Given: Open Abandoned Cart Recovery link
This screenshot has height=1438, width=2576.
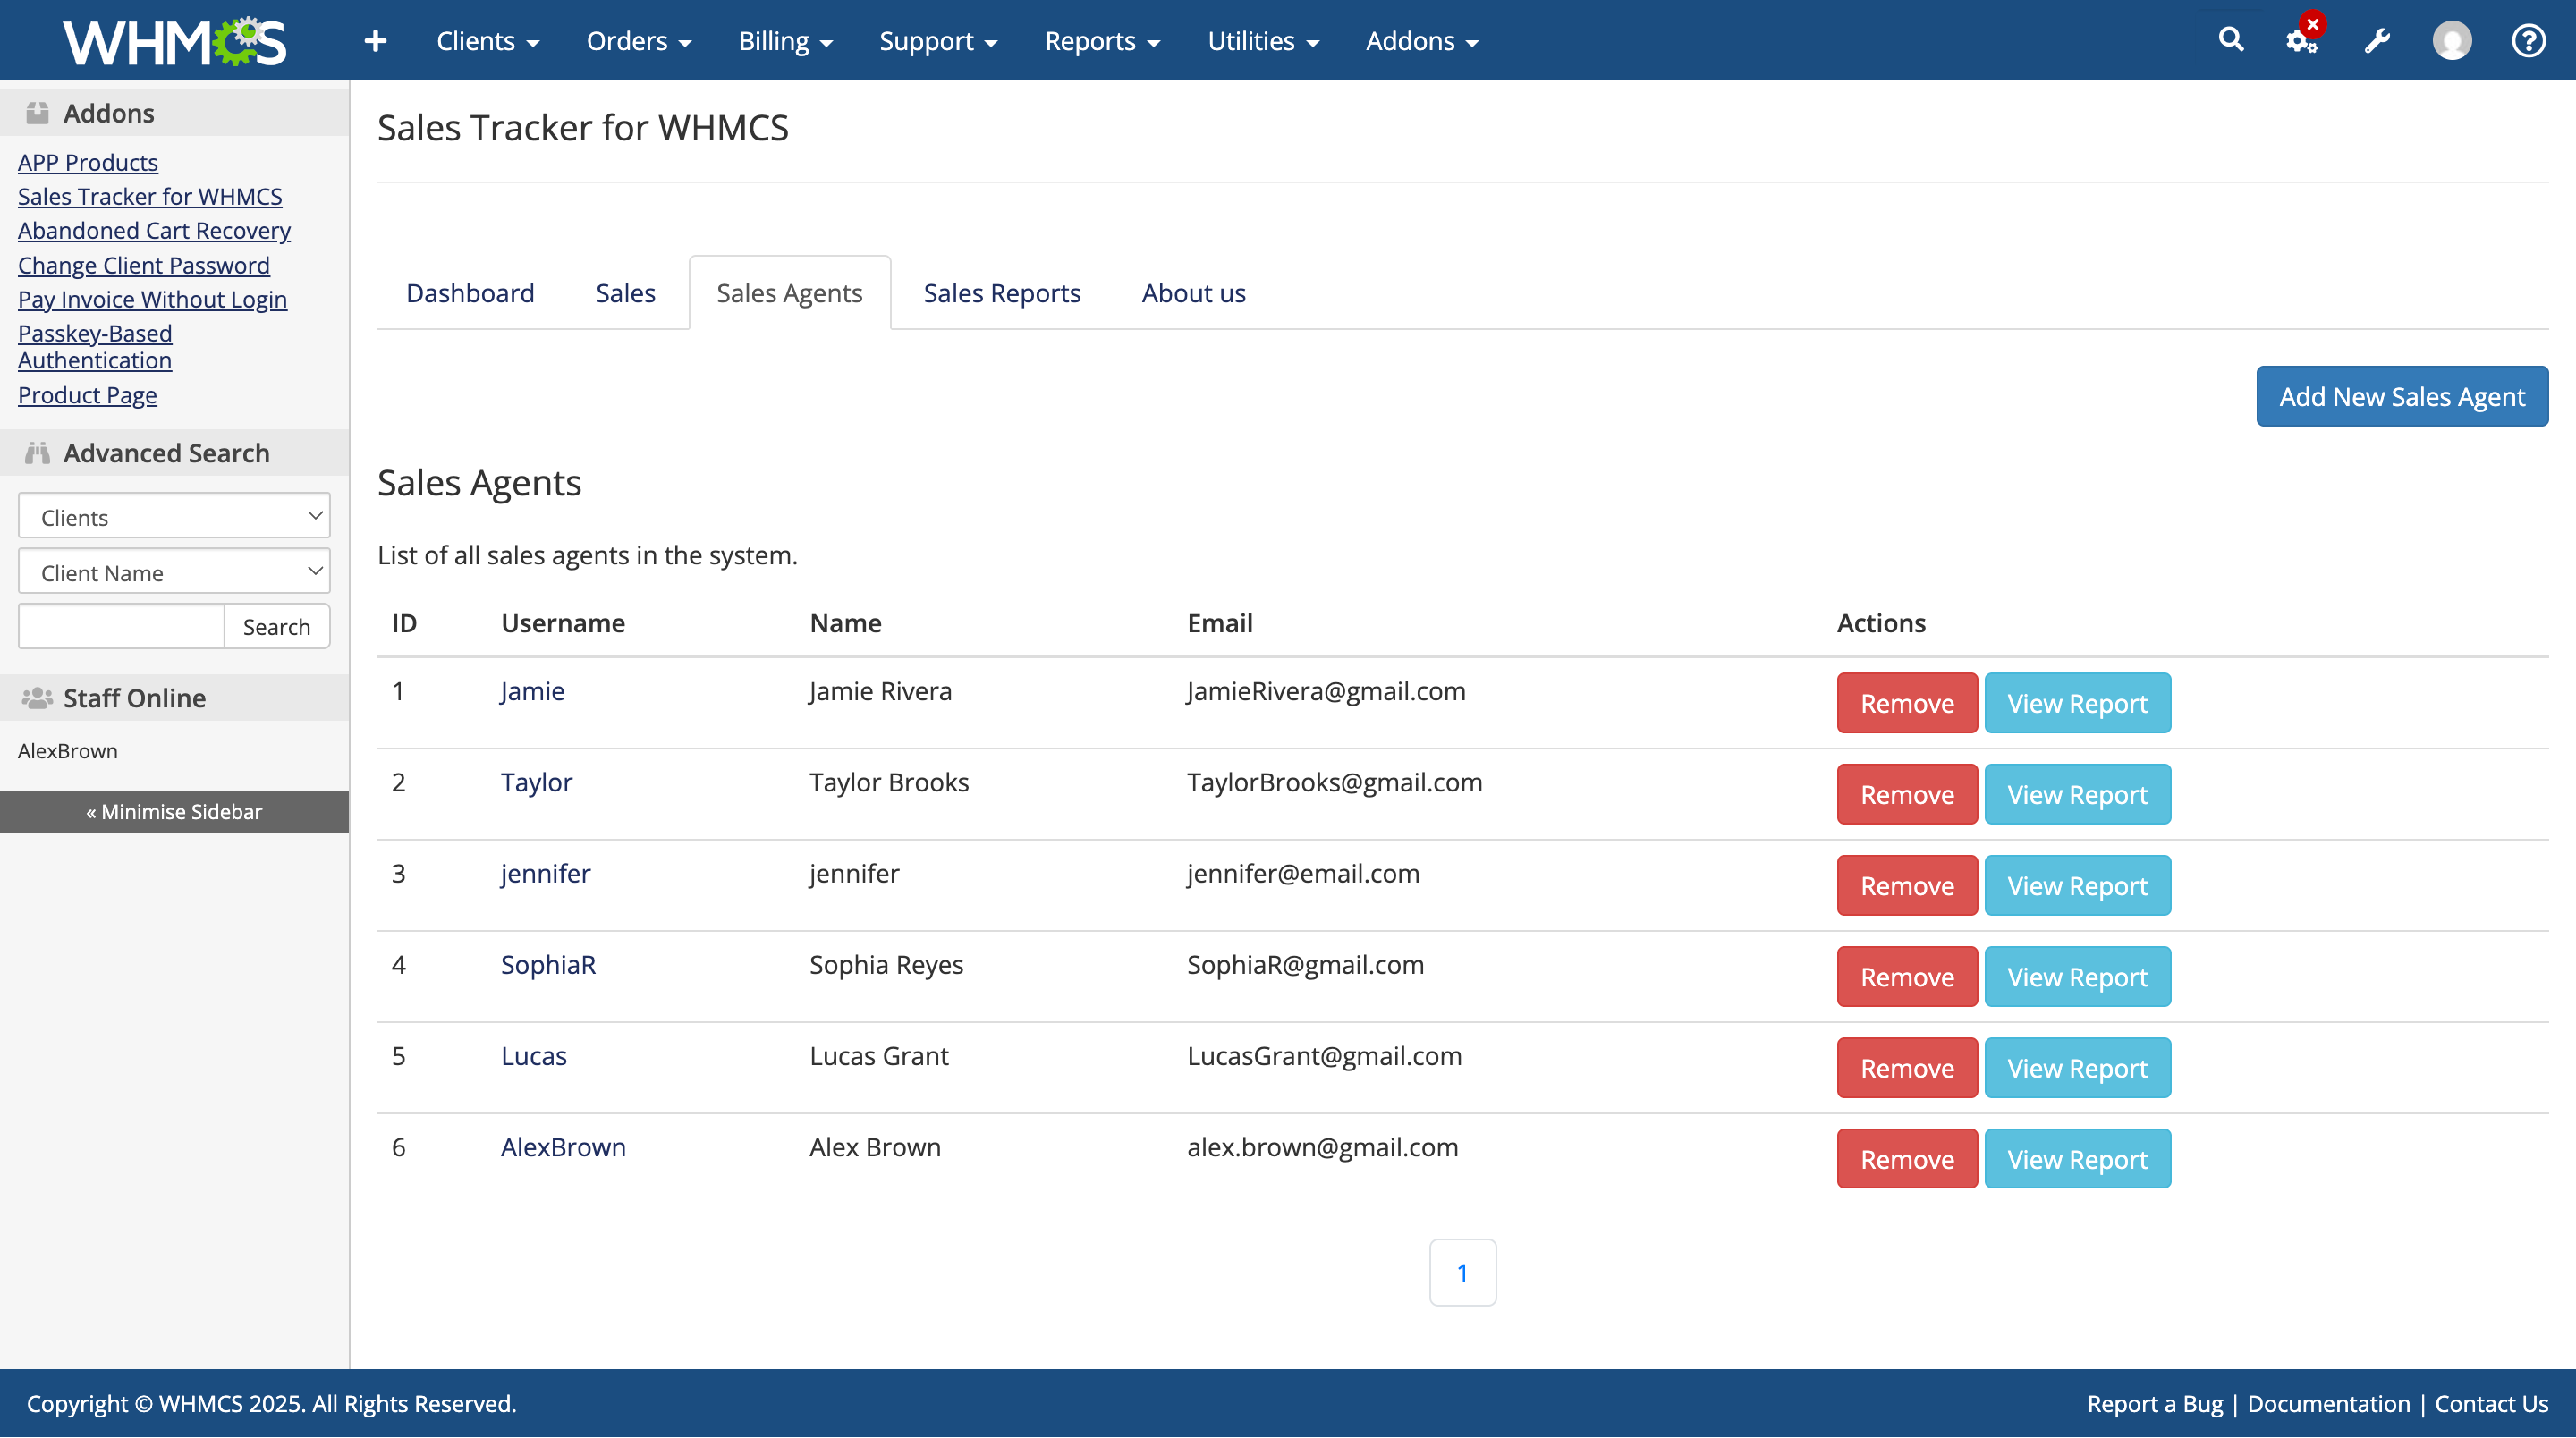Looking at the screenshot, I should (154, 231).
